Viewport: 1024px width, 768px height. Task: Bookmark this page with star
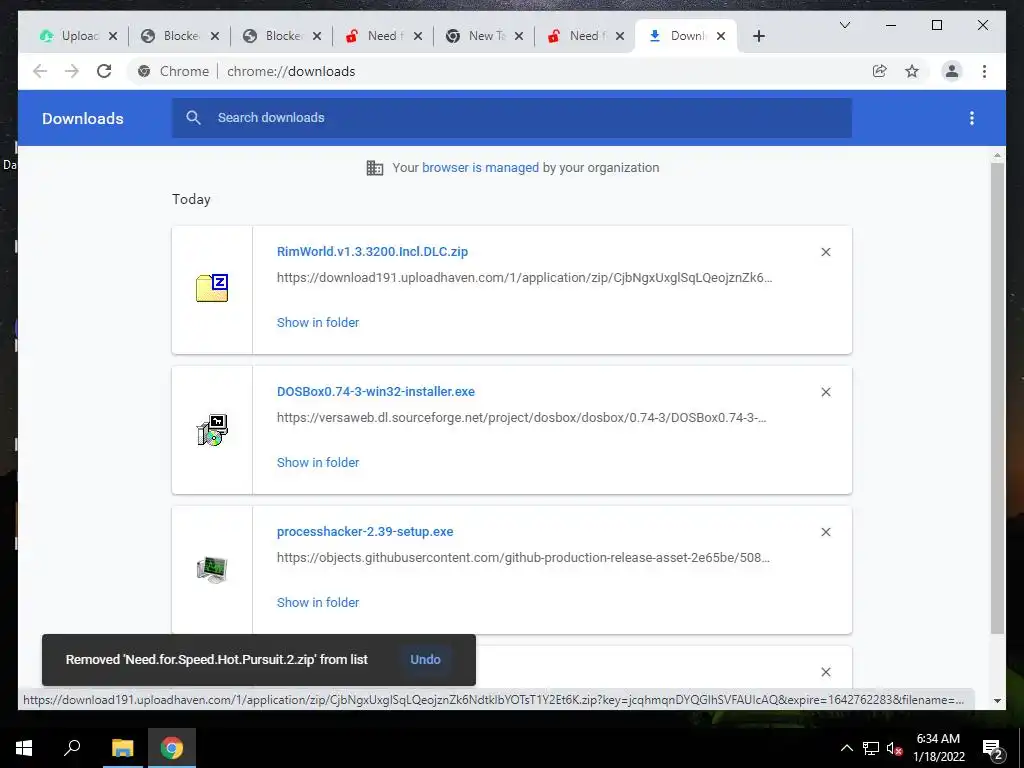(x=912, y=71)
